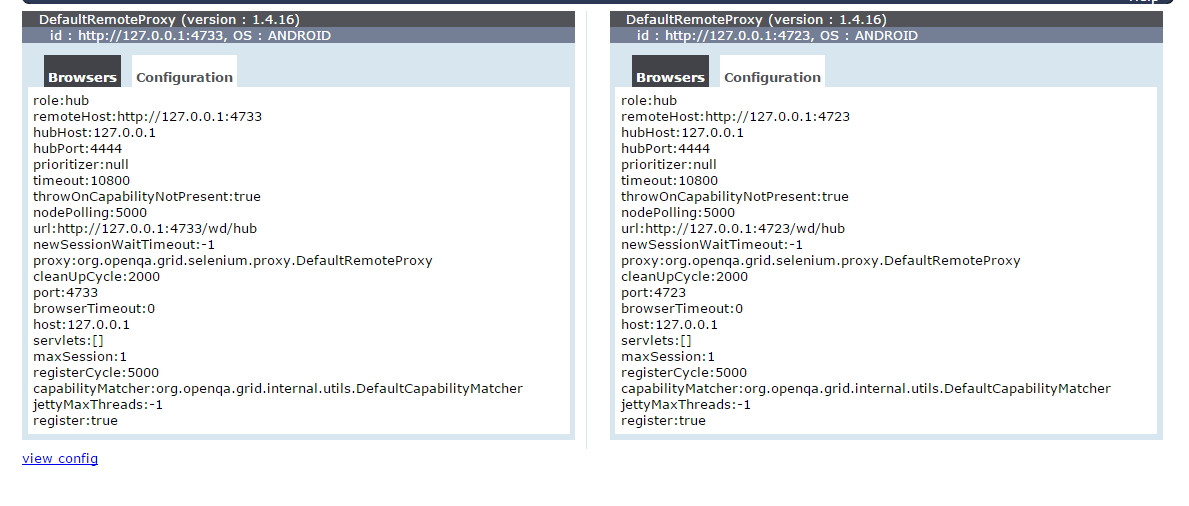Click maxSession:1 in the 4723 proxy panel

pyautogui.click(x=667, y=357)
